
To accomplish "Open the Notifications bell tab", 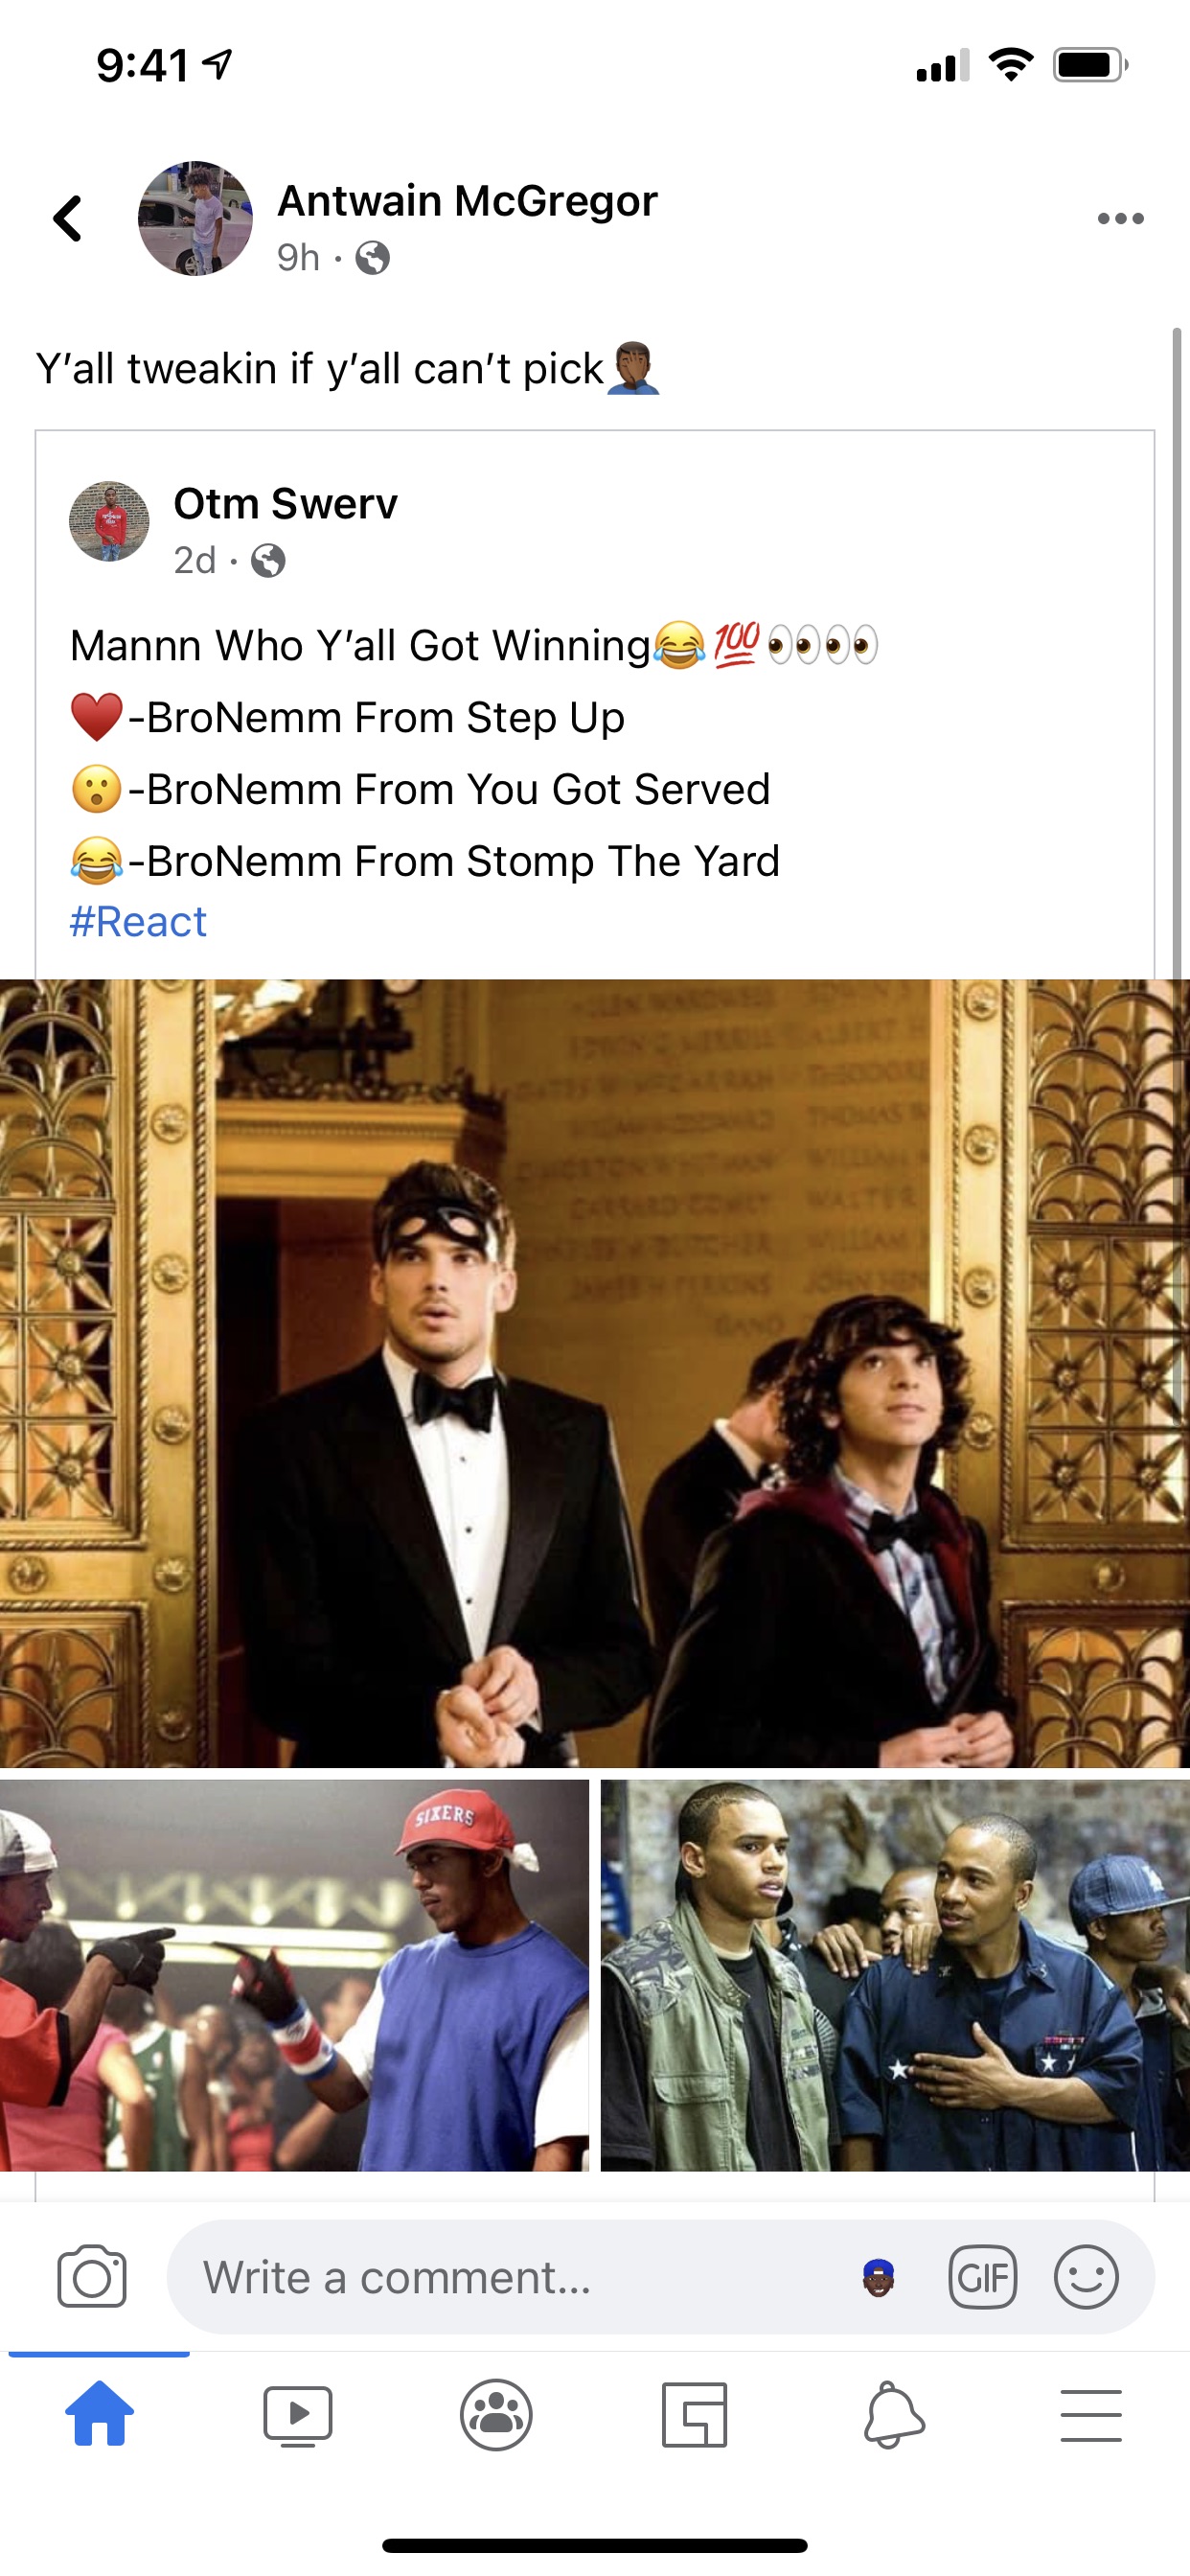I will 893,2415.
